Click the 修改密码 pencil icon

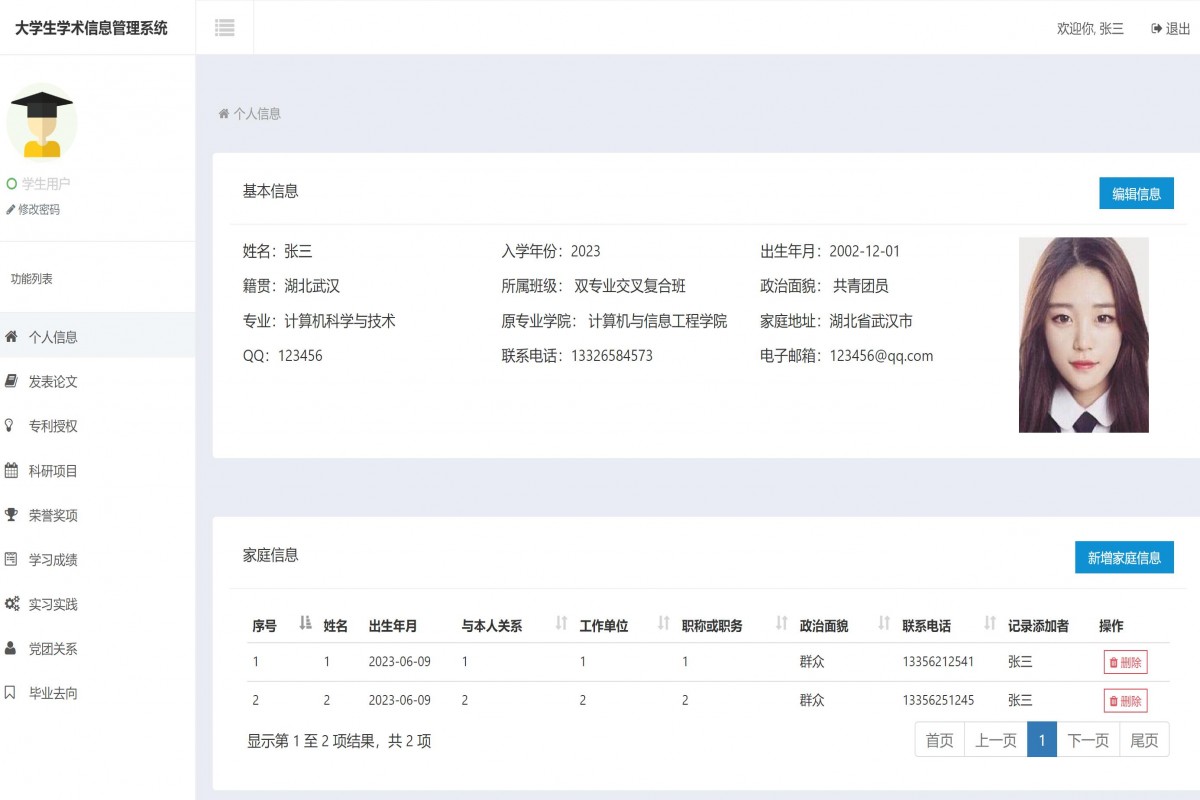[x=12, y=209]
